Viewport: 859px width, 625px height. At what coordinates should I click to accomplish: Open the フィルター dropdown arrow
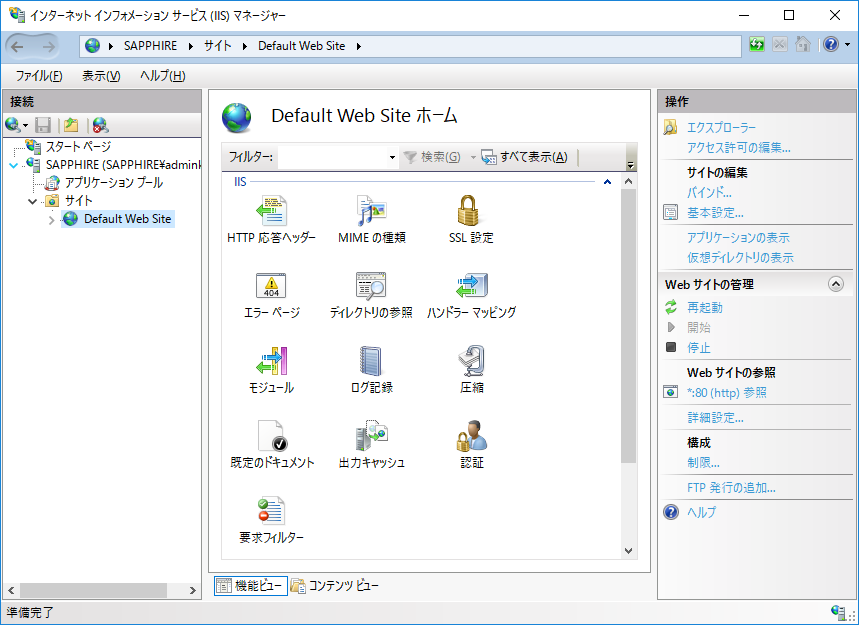pyautogui.click(x=392, y=158)
